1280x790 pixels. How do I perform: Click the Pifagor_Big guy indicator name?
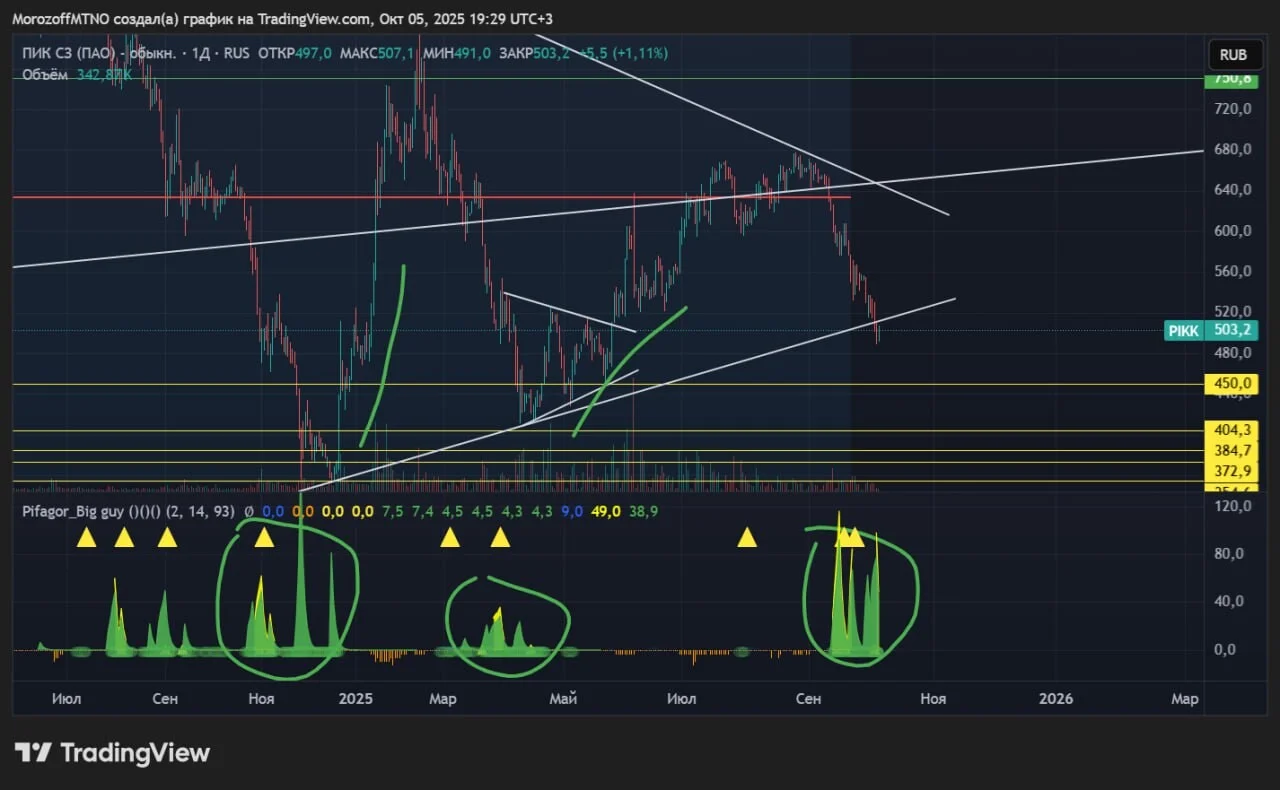click(74, 511)
